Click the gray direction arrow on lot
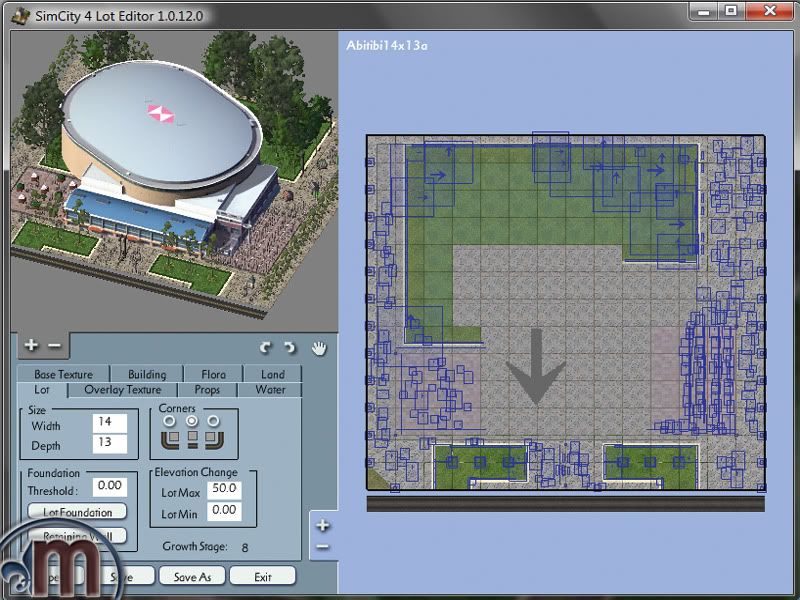 pyautogui.click(x=536, y=367)
